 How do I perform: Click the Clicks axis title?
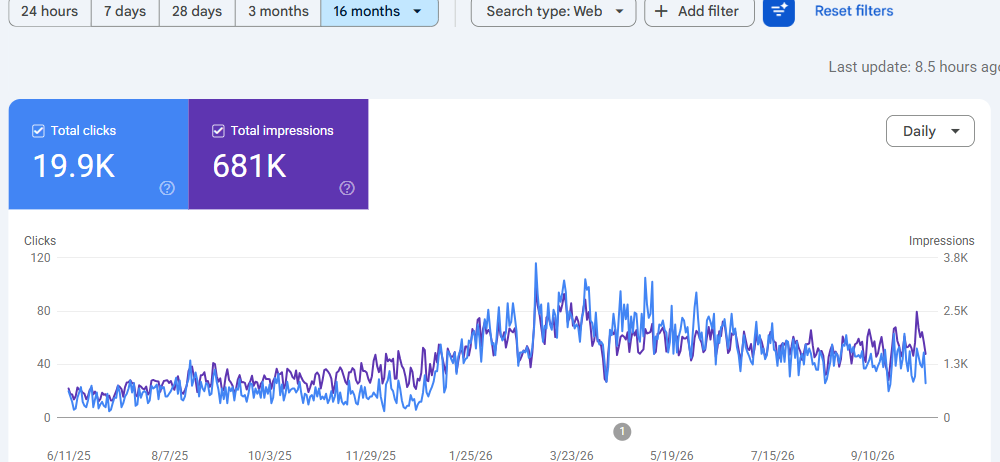pyautogui.click(x=40, y=241)
